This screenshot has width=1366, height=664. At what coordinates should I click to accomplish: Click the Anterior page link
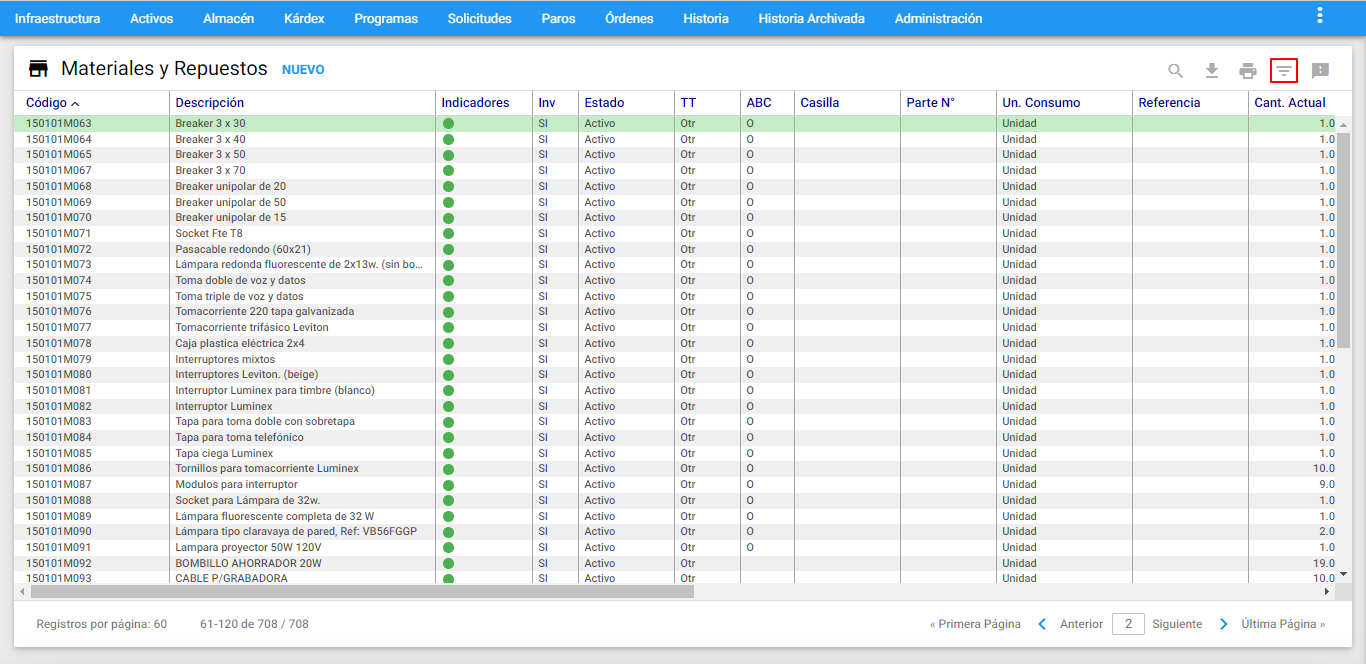pyautogui.click(x=1081, y=624)
